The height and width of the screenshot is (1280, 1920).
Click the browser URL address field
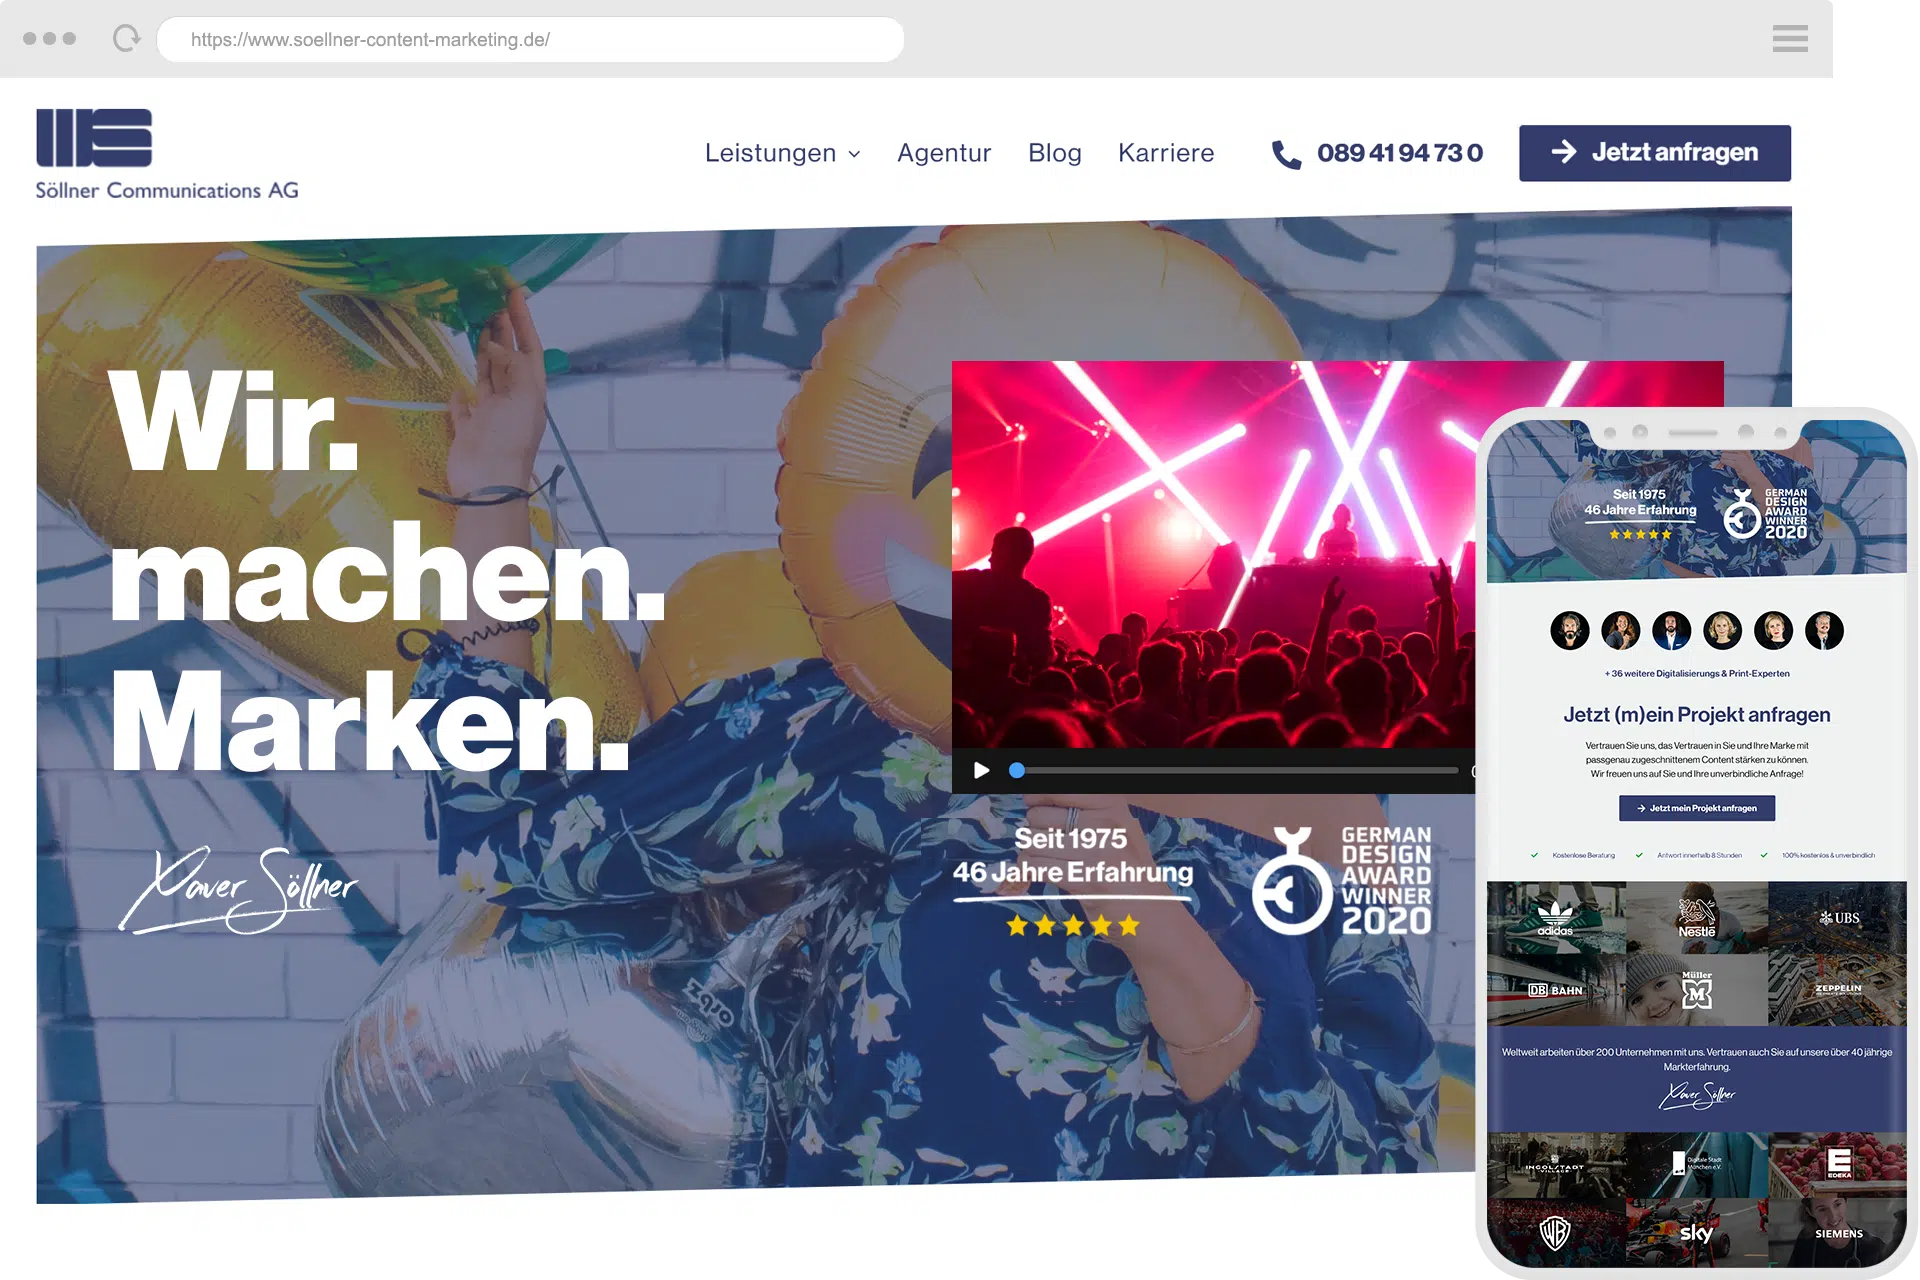(x=530, y=40)
